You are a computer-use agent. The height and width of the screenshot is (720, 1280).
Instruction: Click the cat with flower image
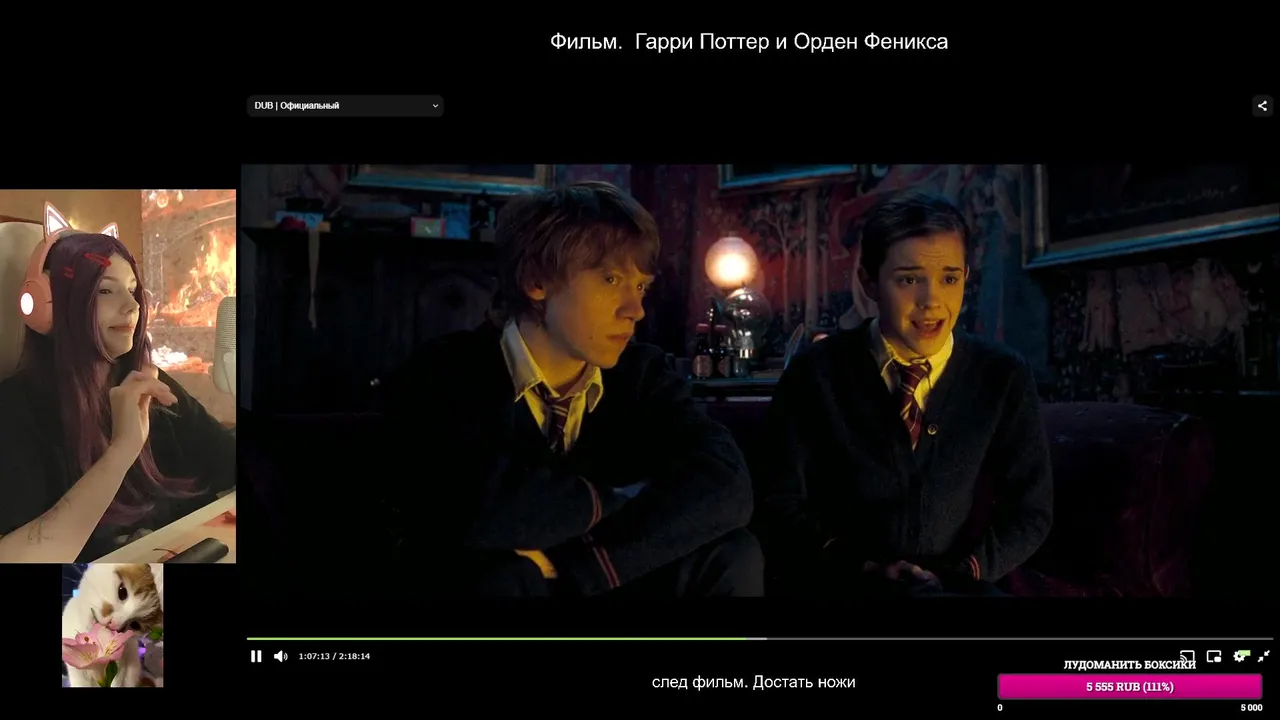point(112,625)
